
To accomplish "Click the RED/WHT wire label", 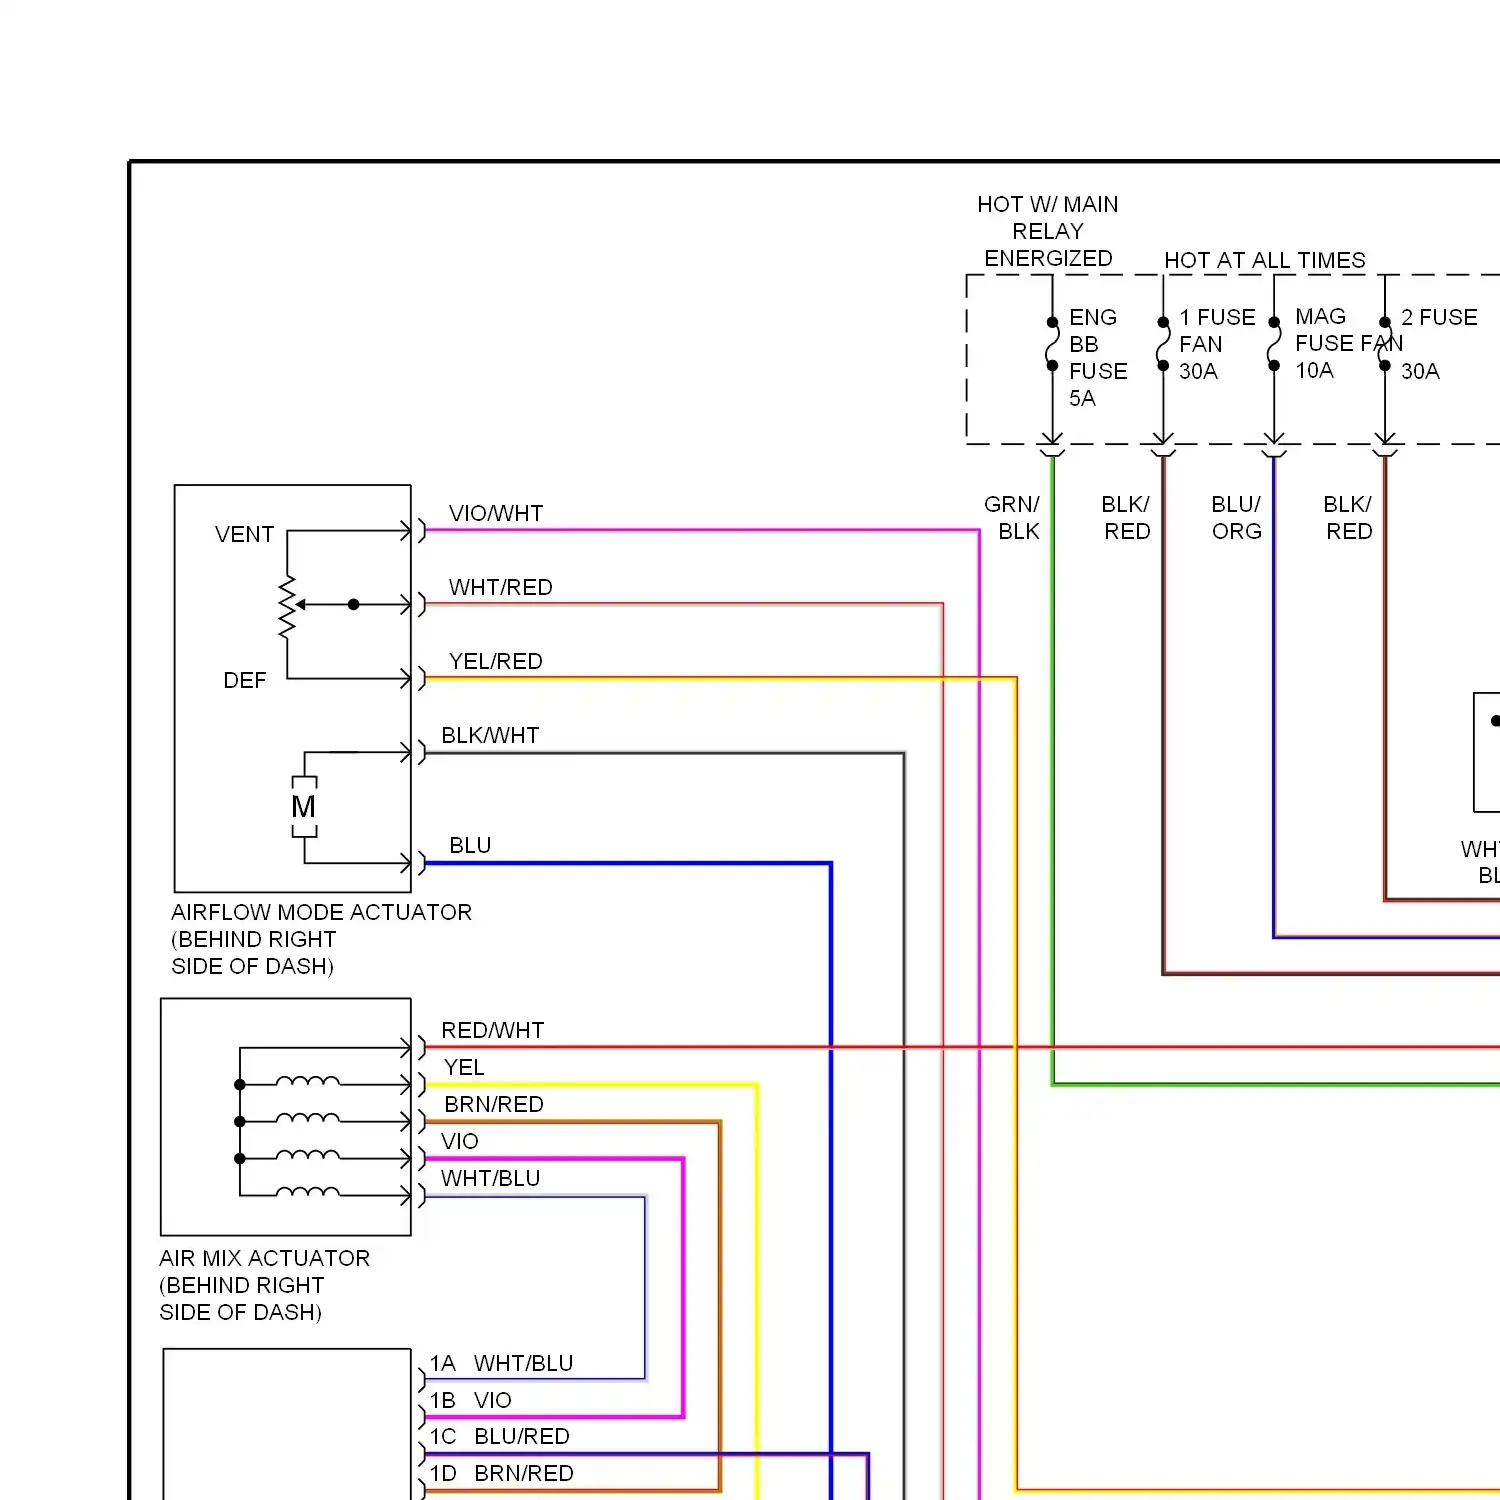I will pyautogui.click(x=493, y=1030).
